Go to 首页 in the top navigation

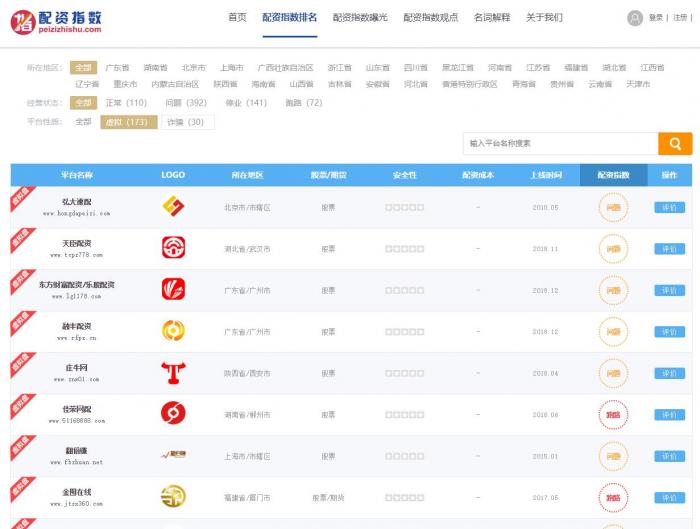point(237,18)
